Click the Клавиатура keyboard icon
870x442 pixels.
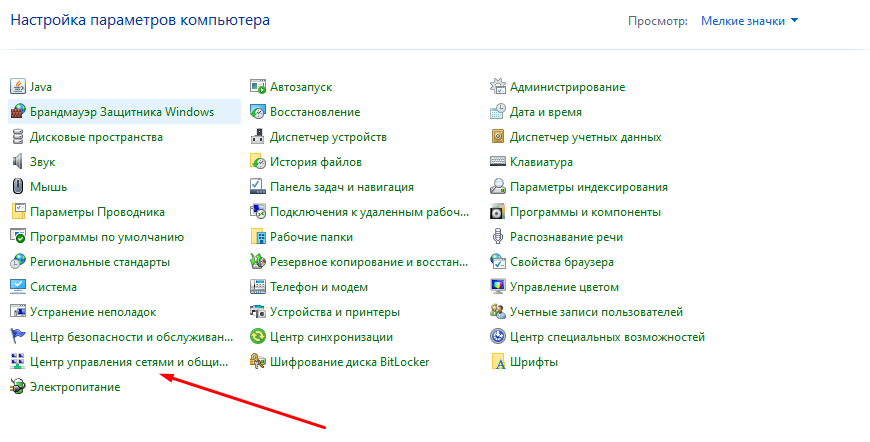498,162
